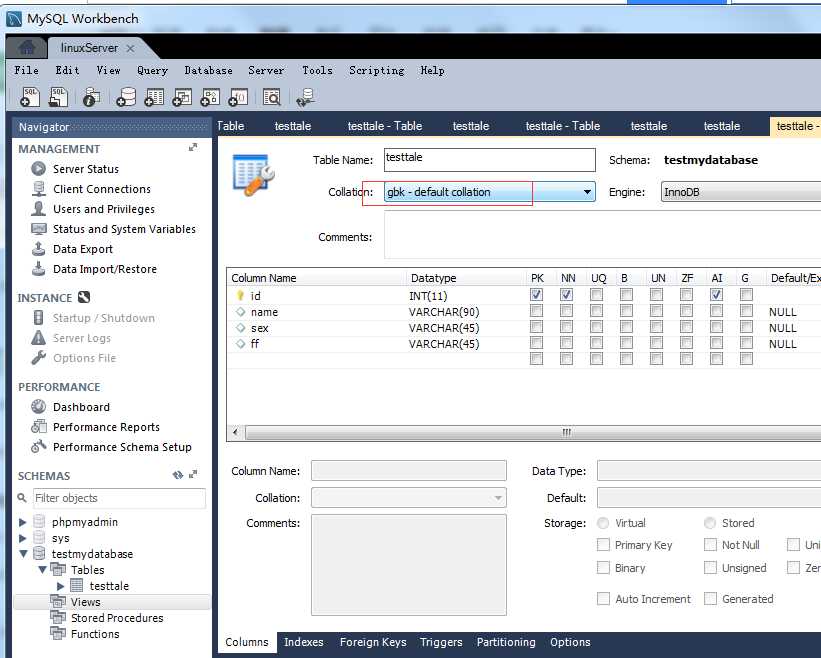Viewport: 821px width, 658px height.
Task: Switch to the Partitioning tab
Action: click(x=506, y=642)
